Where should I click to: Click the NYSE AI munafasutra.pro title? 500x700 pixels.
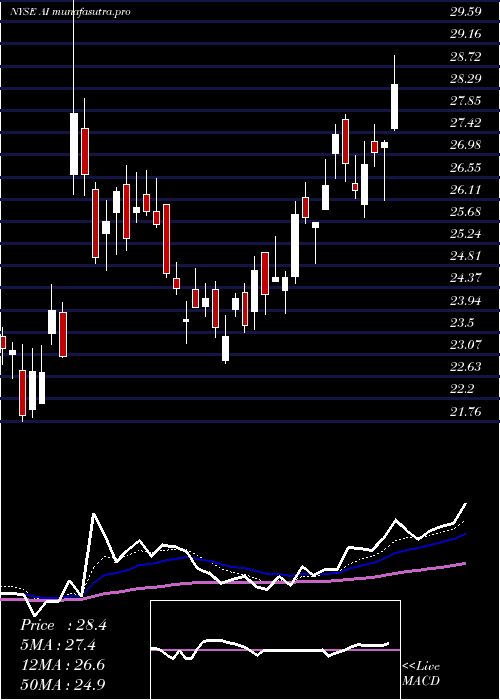tap(71, 12)
